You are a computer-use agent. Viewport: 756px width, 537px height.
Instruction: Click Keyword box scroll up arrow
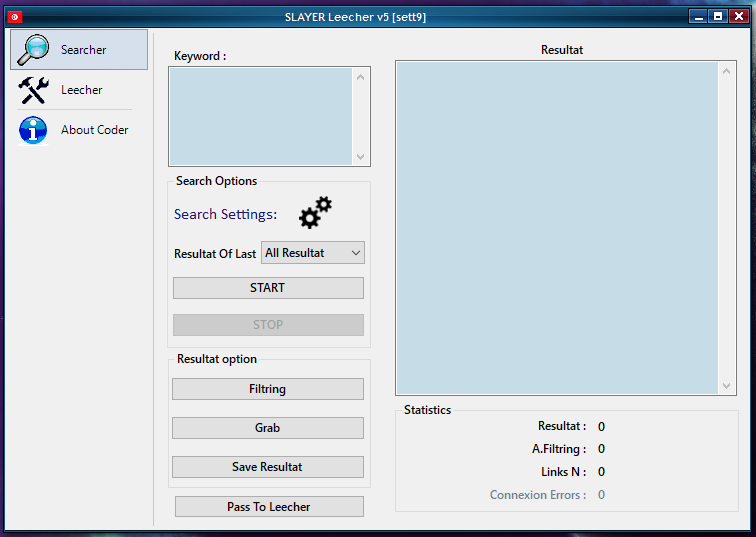(361, 76)
